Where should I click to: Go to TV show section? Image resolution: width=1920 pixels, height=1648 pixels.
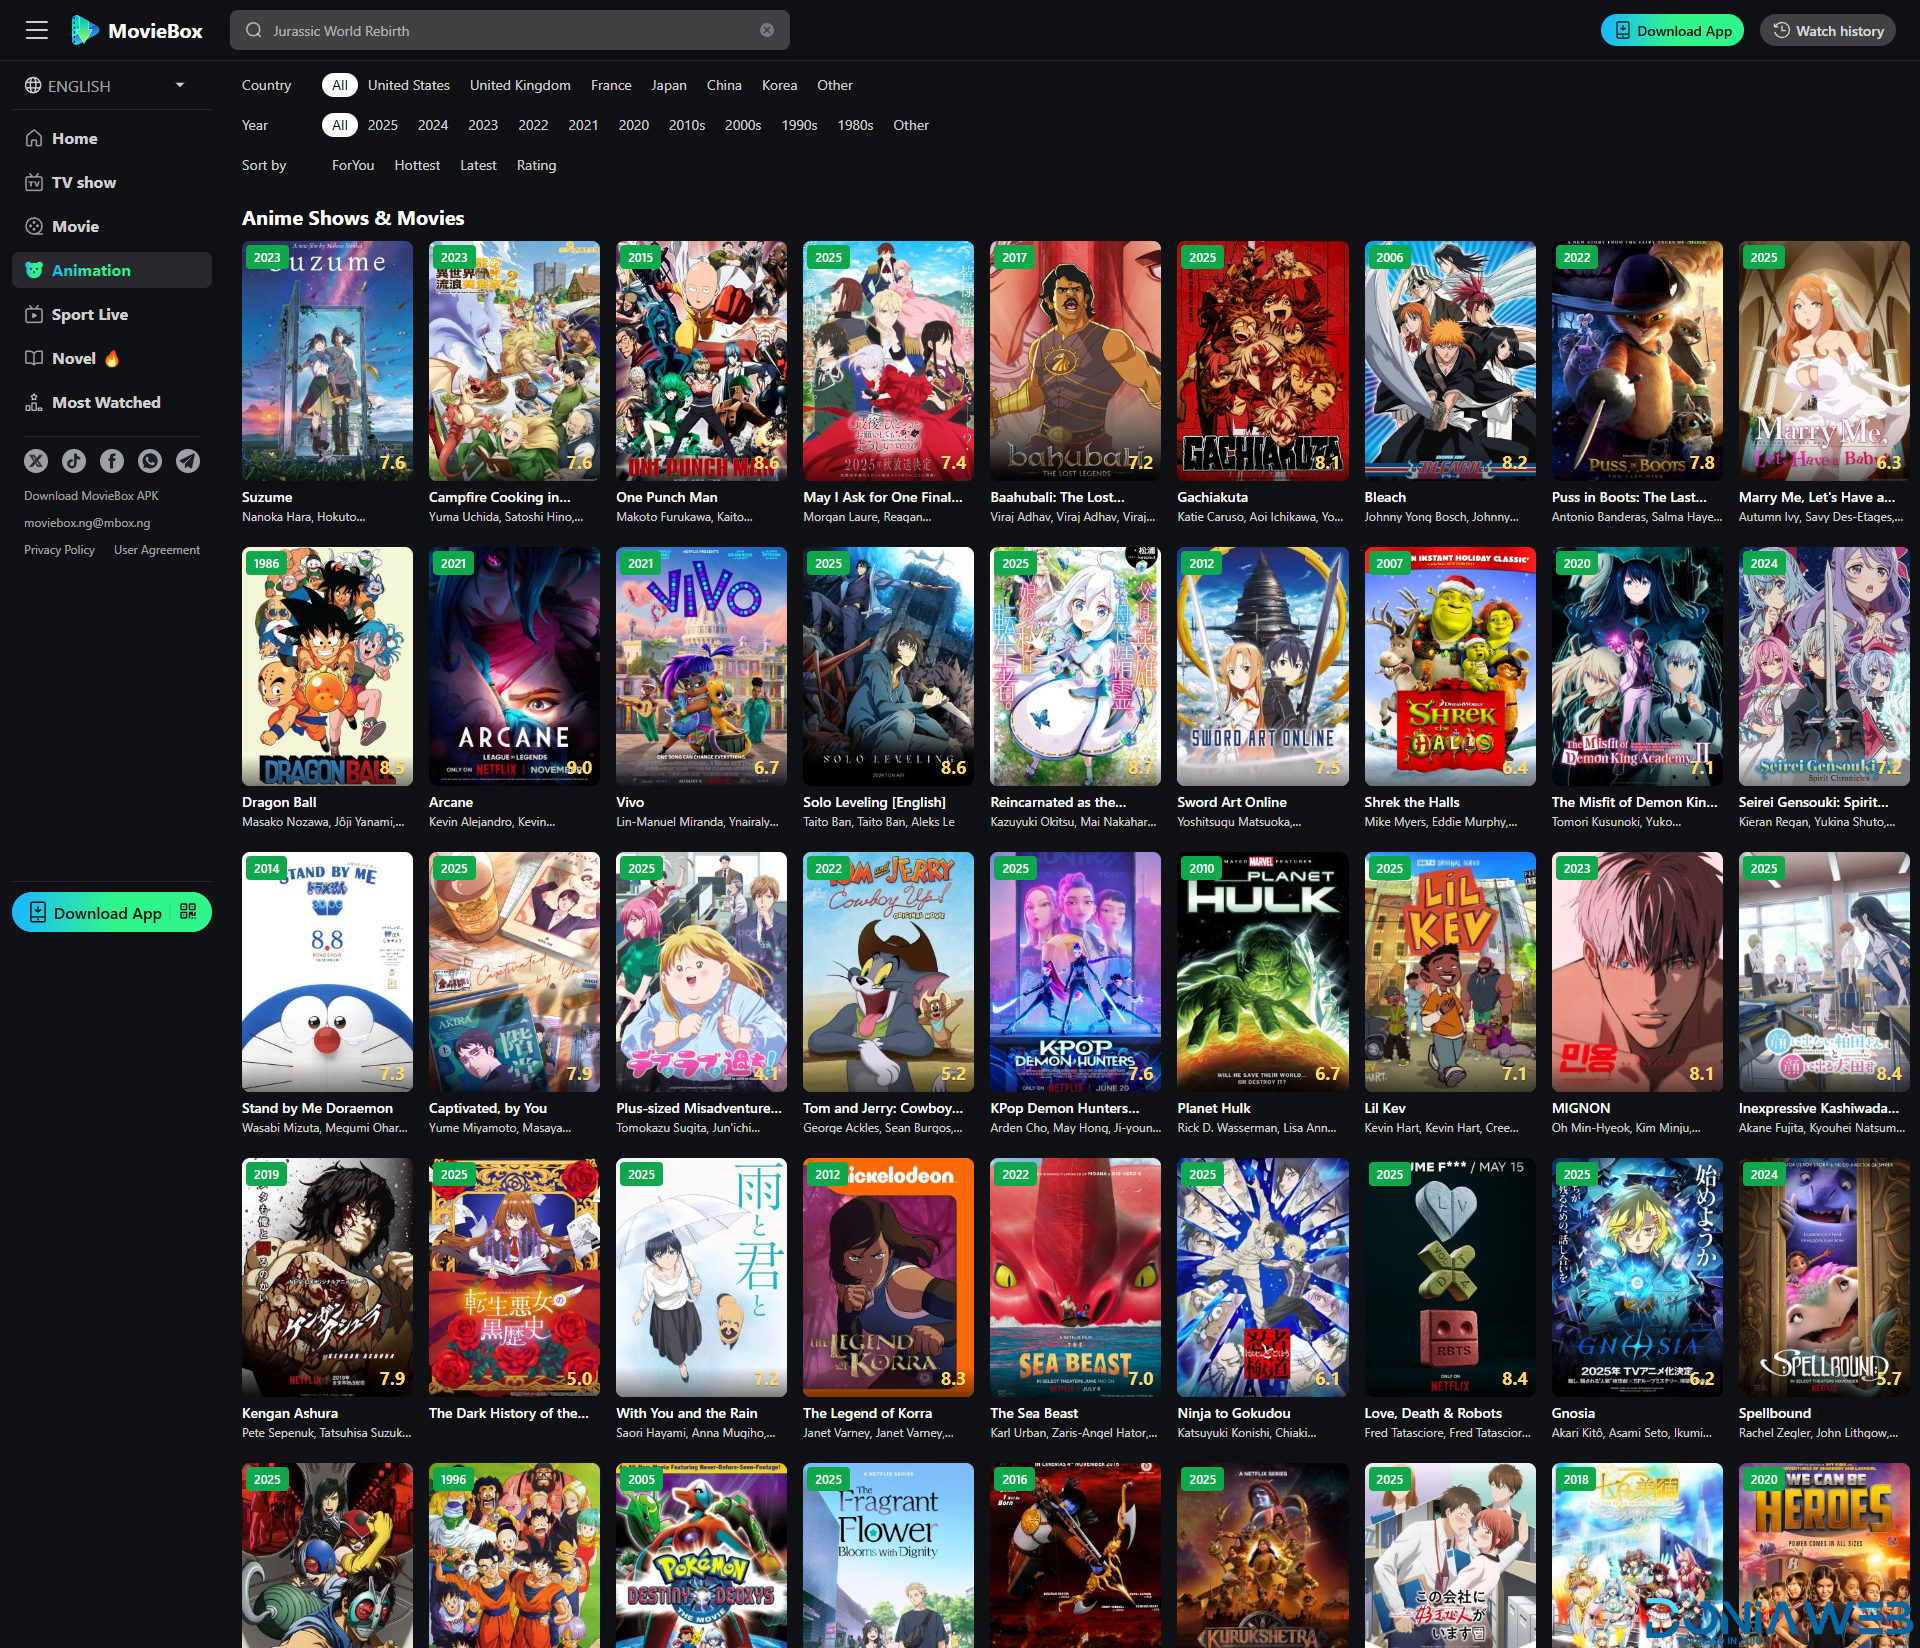click(x=84, y=182)
